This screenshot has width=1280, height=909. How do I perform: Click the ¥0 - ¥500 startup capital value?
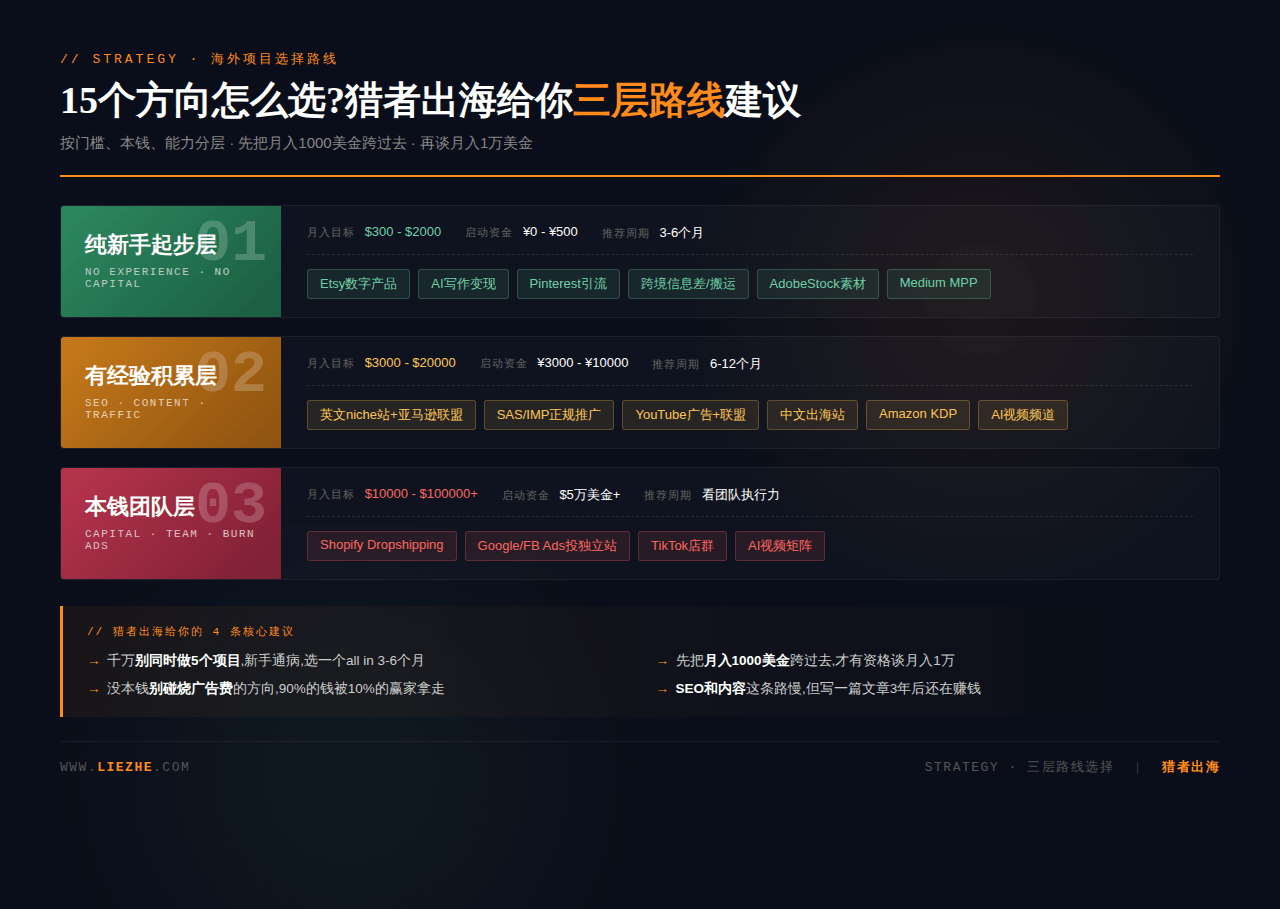[x=550, y=232]
